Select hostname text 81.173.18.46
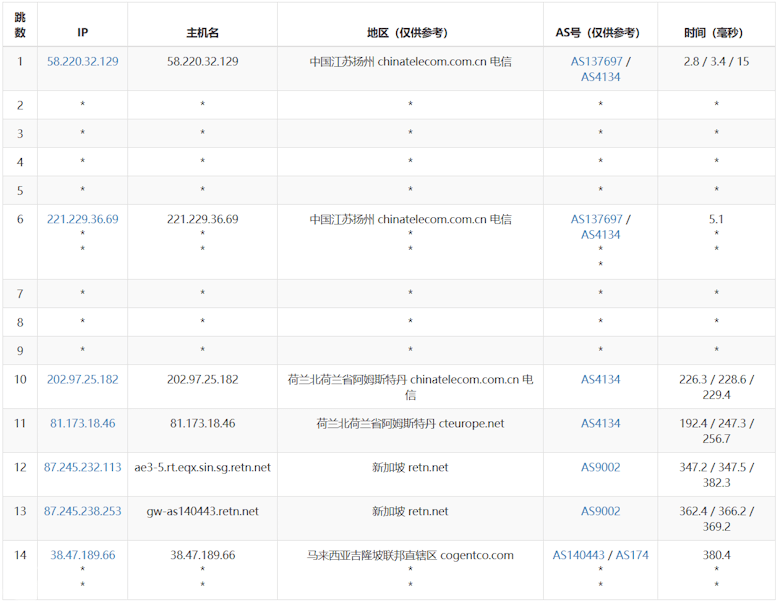 coord(202,423)
